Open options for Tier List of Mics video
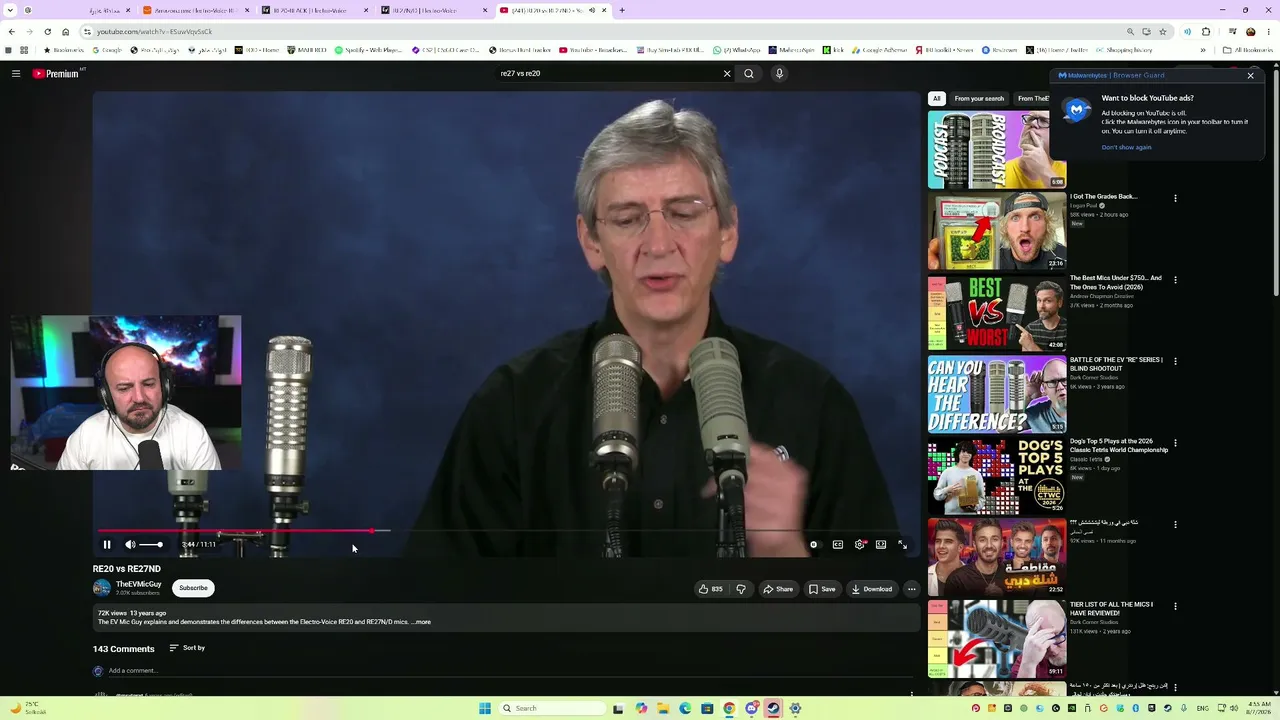This screenshot has width=1280, height=720. click(x=1175, y=606)
